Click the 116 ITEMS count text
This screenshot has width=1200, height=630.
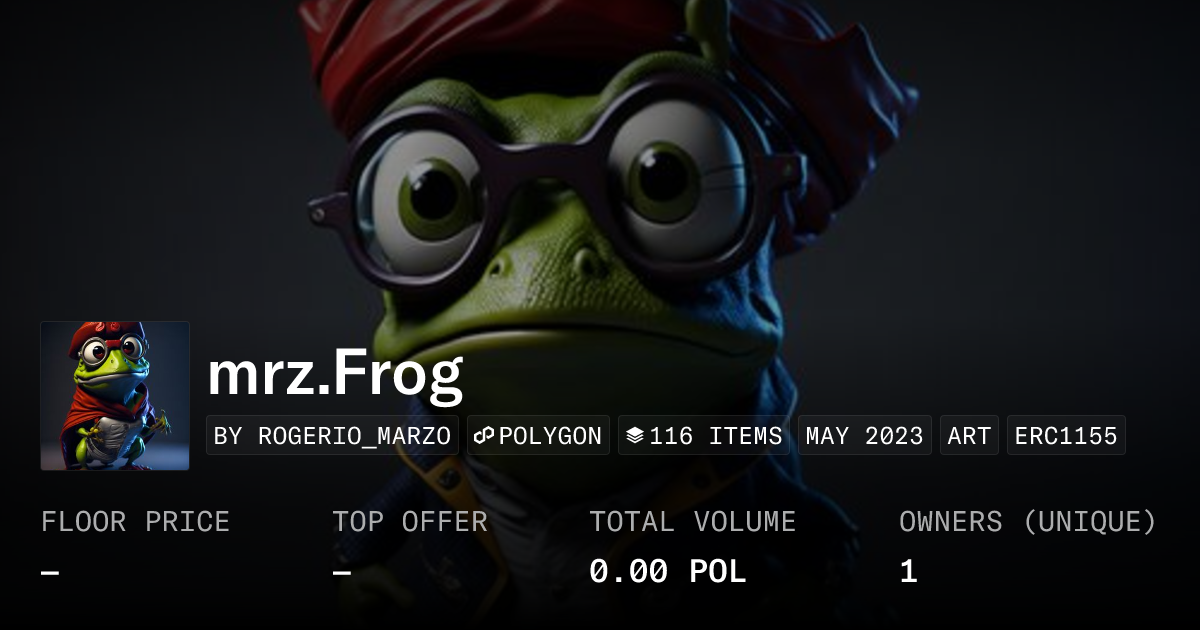(x=715, y=436)
